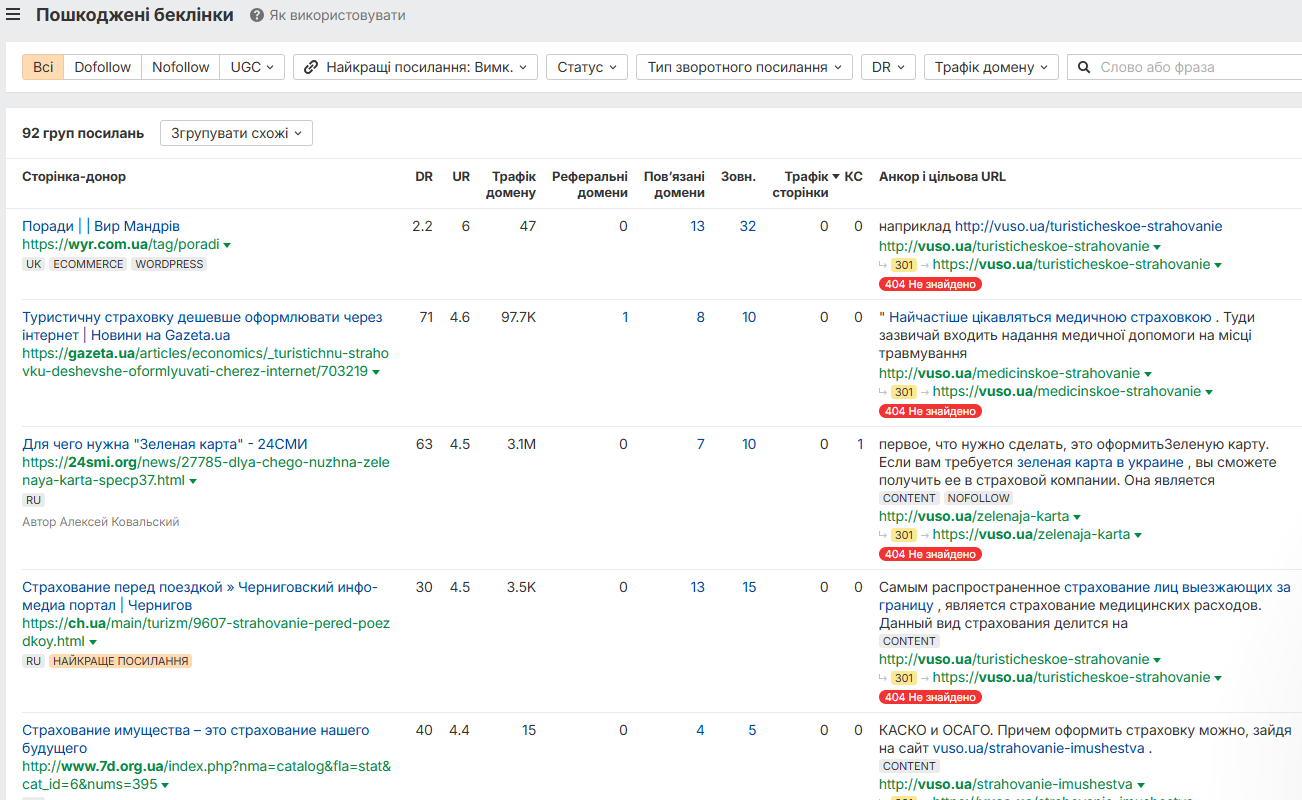1302x800 pixels.
Task: Open the UGC filter dropdown
Action: tap(252, 67)
